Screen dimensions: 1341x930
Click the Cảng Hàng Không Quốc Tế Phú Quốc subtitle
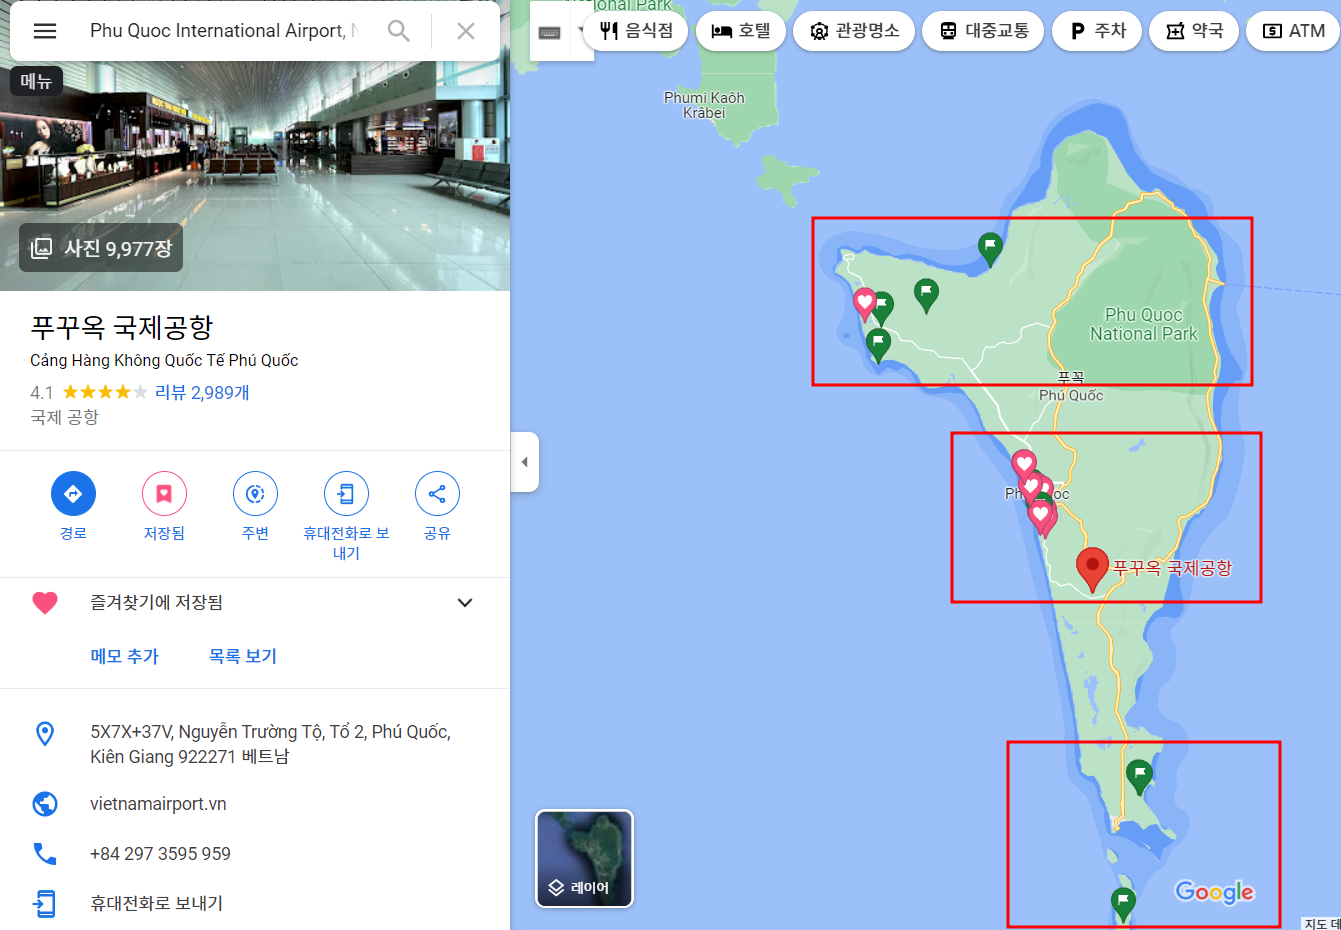164,360
